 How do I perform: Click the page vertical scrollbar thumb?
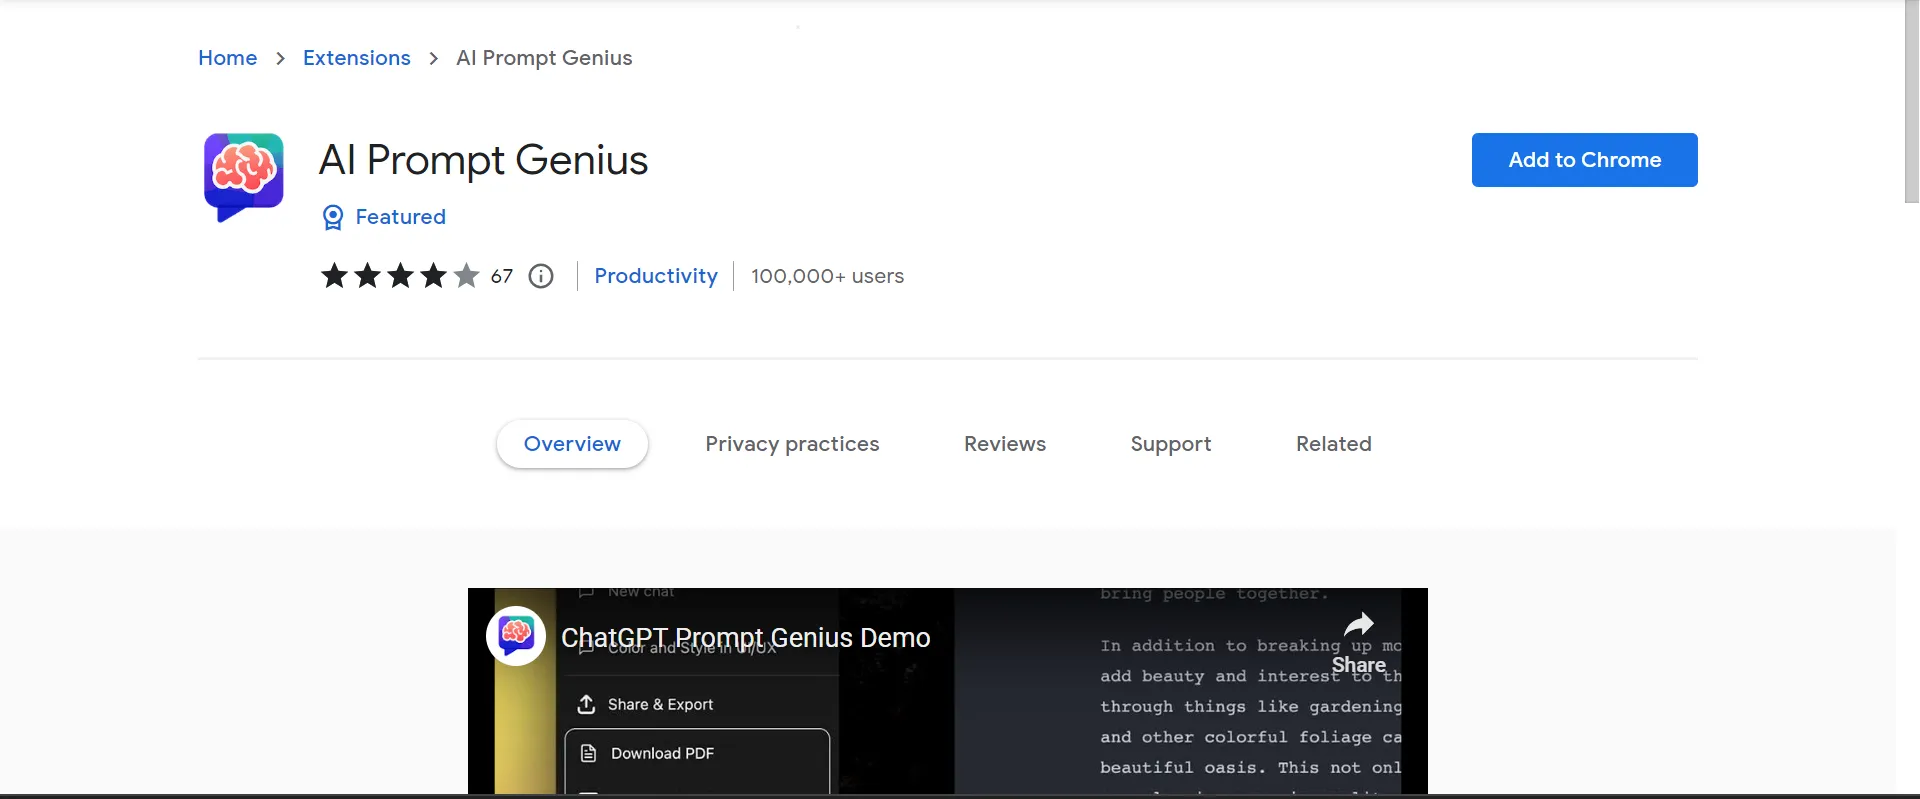[x=1912, y=101]
